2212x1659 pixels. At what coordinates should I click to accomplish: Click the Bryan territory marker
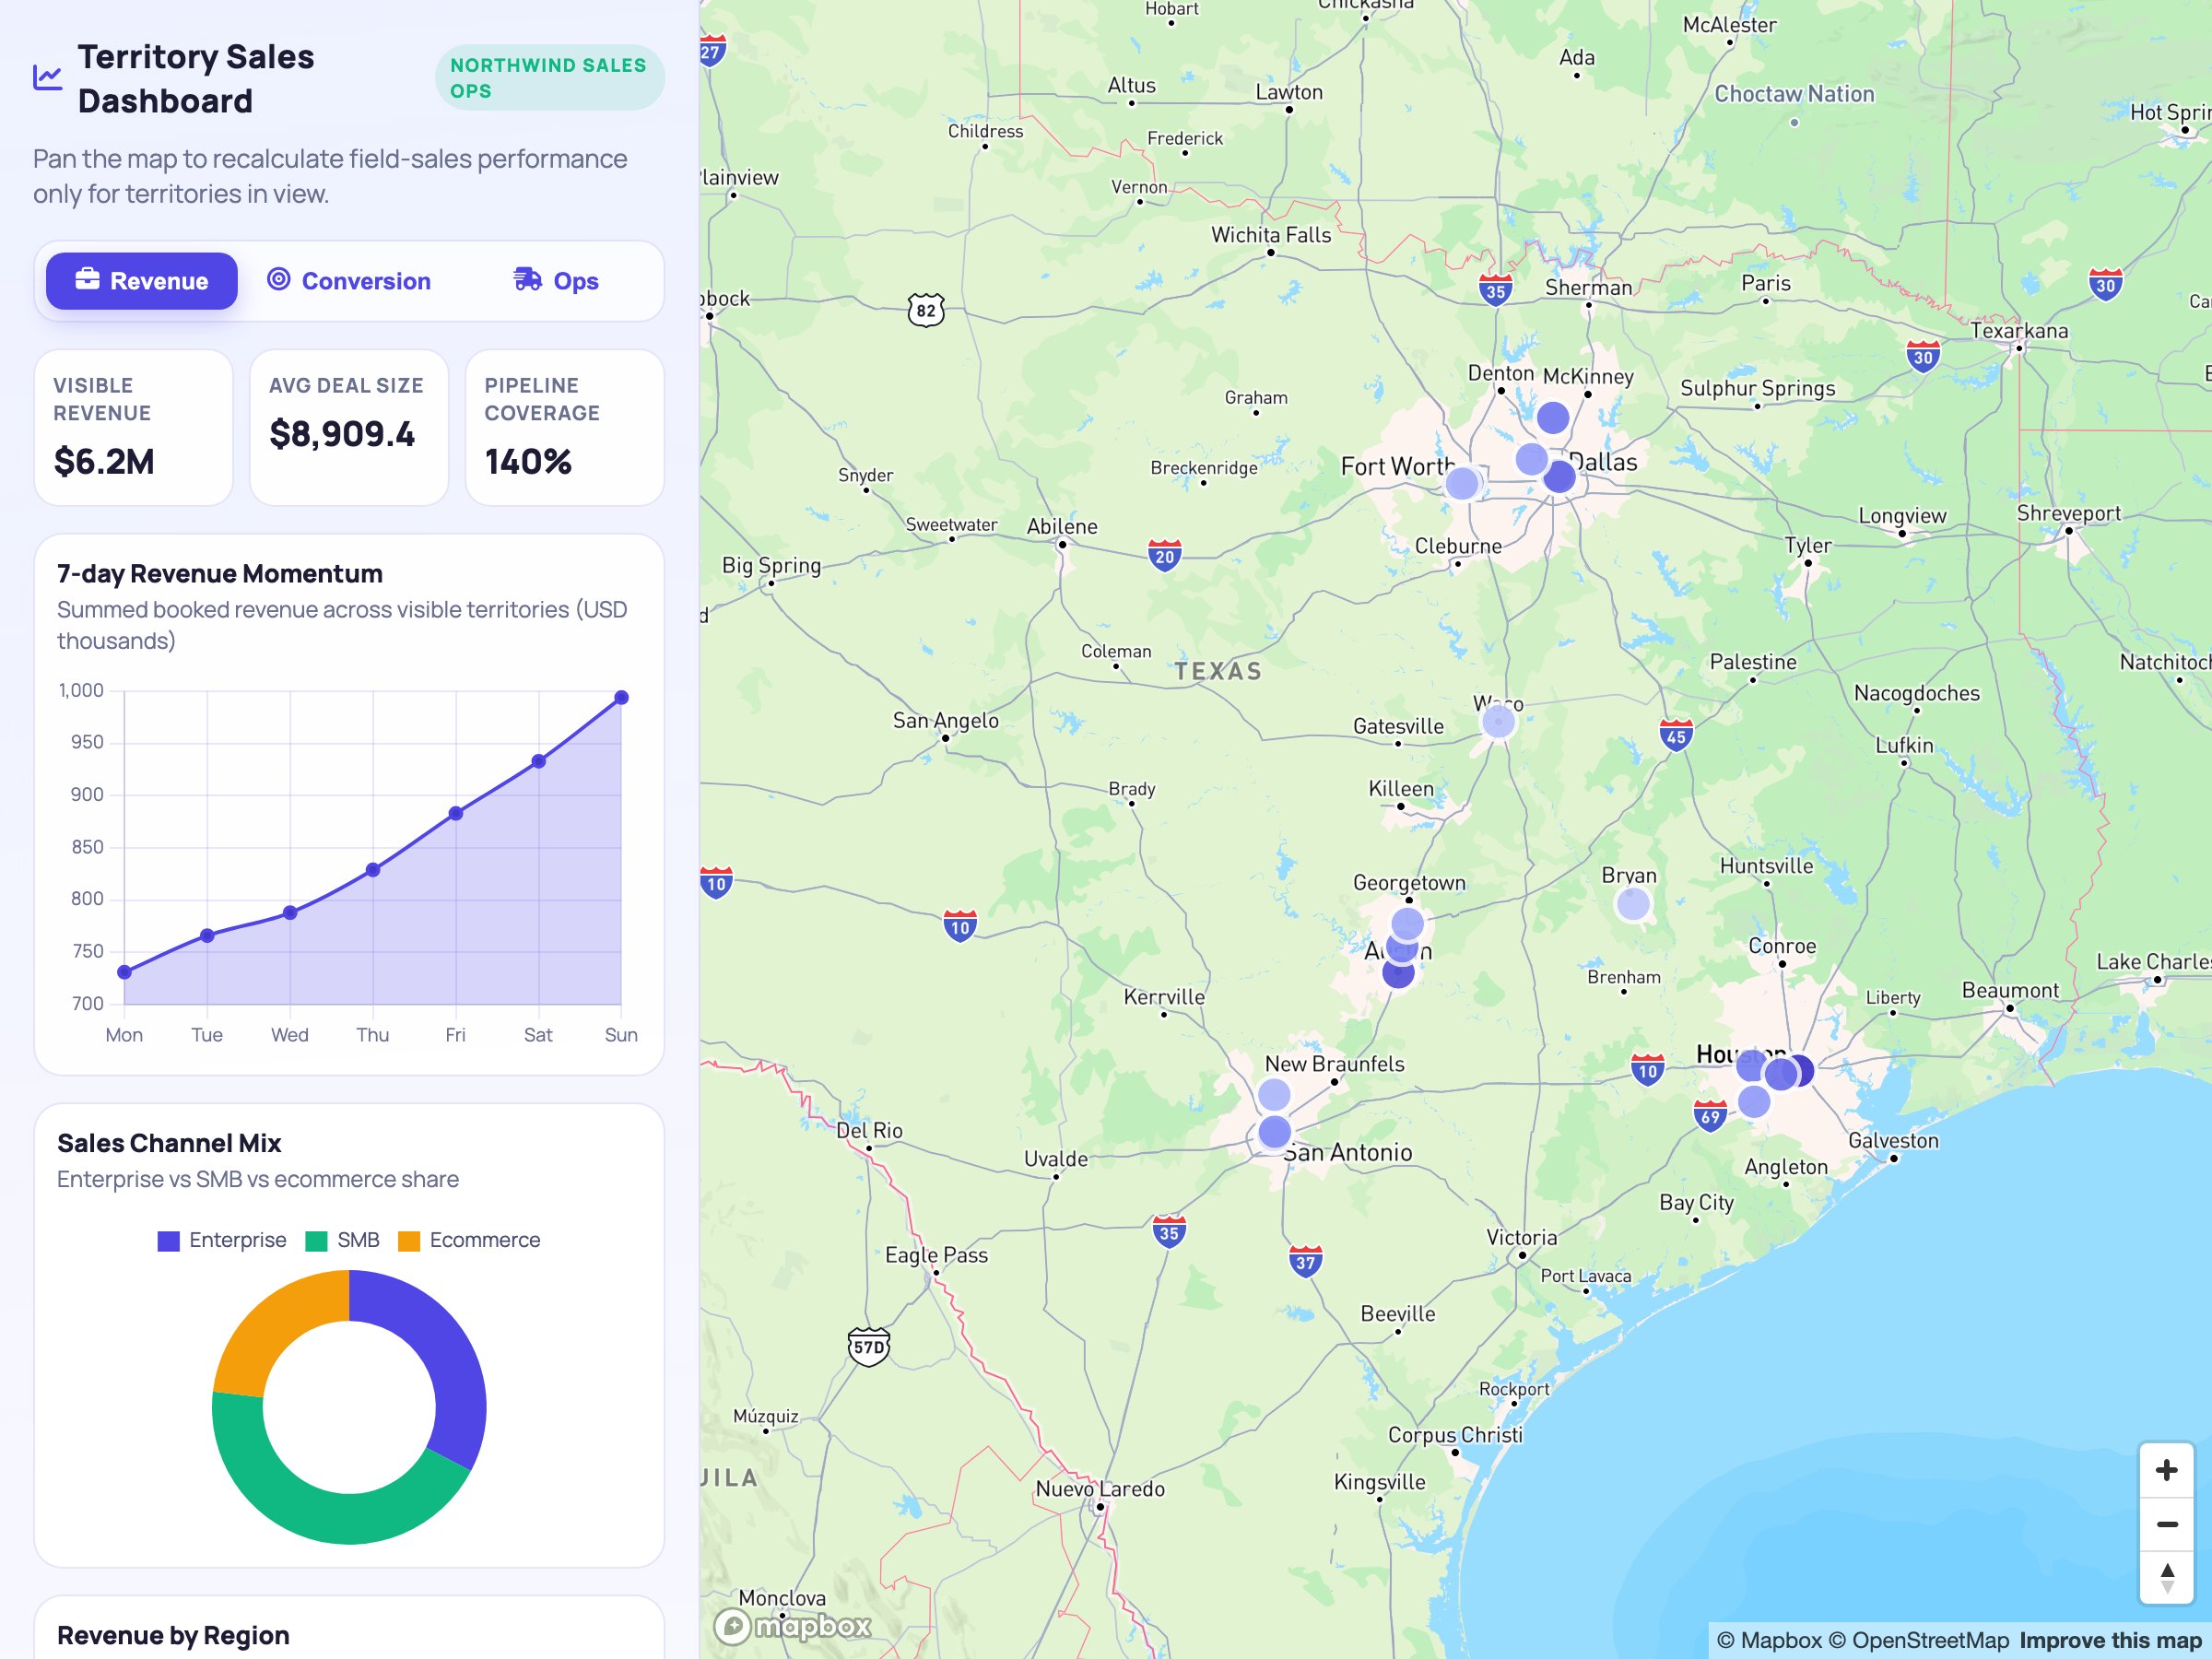(1633, 904)
